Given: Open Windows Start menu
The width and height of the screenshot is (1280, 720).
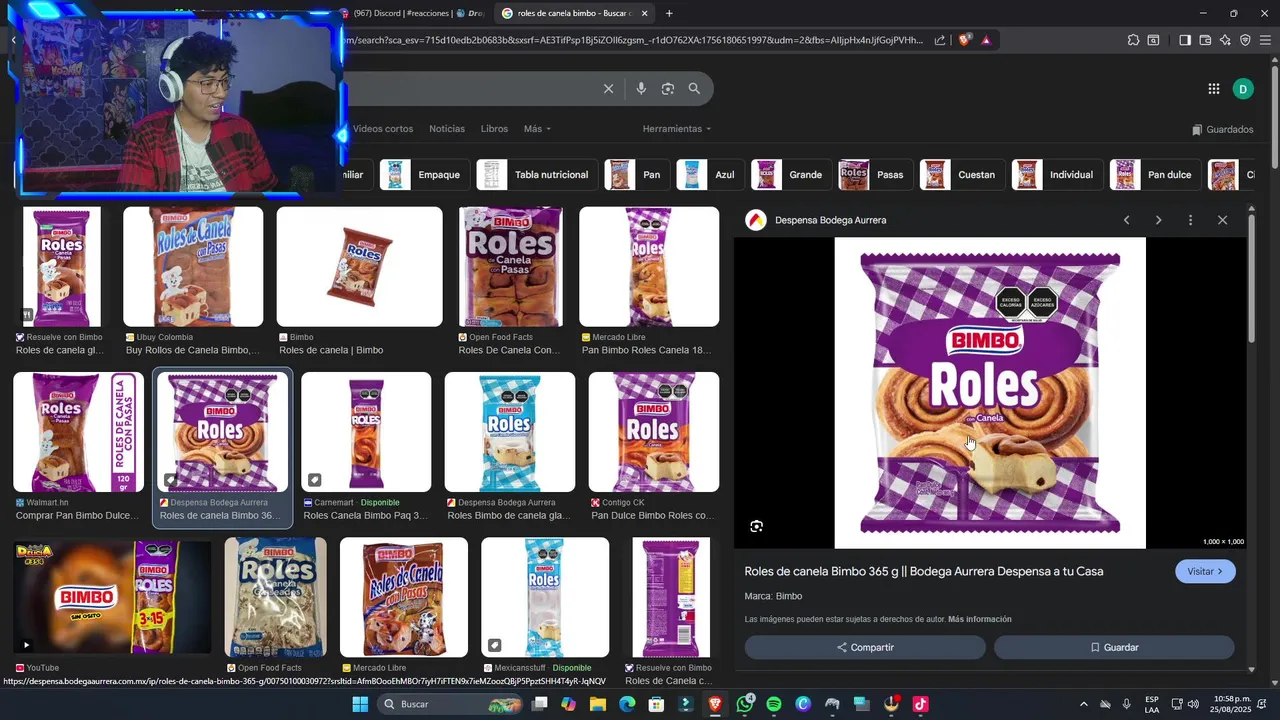Looking at the screenshot, I should 360,704.
